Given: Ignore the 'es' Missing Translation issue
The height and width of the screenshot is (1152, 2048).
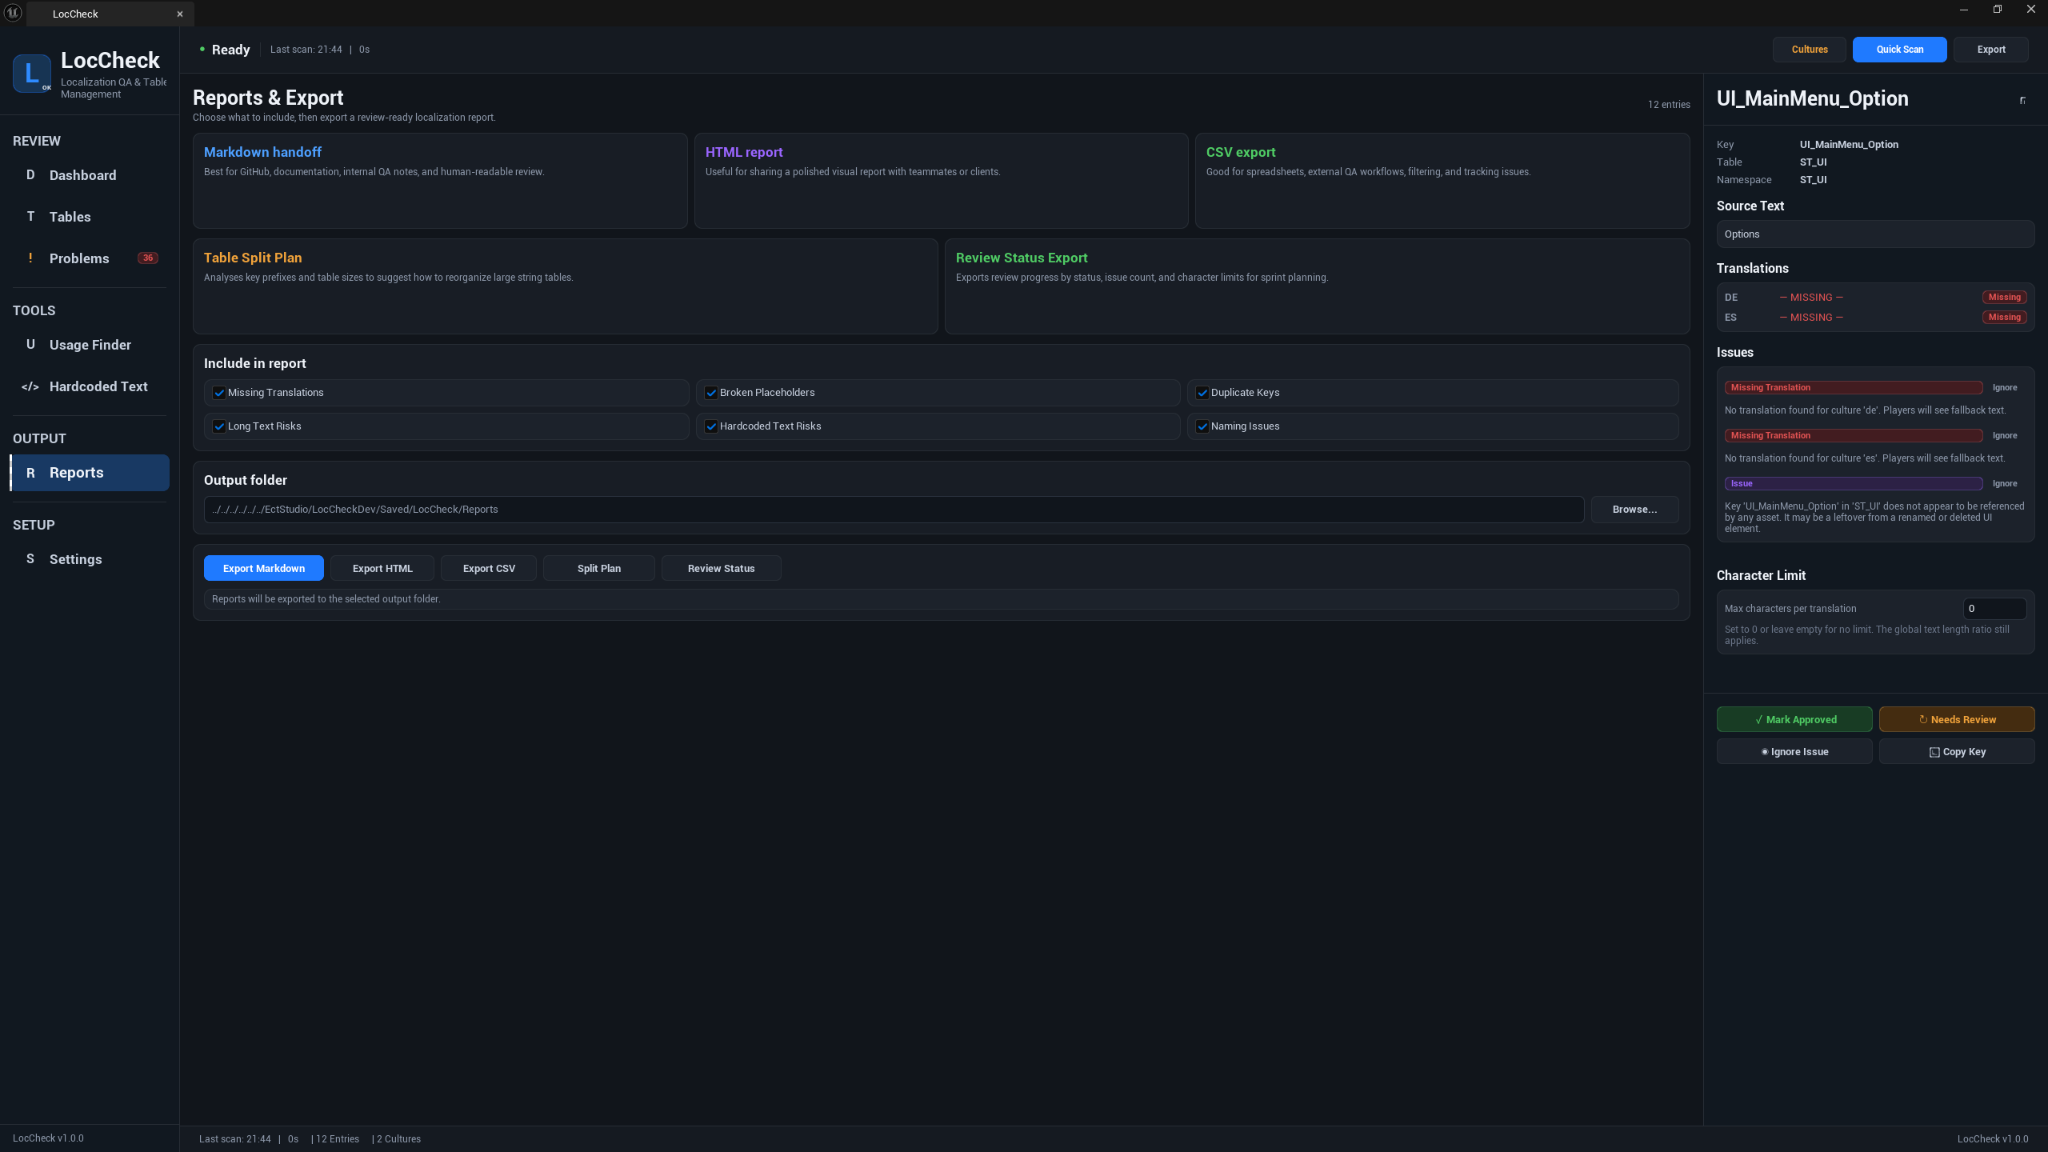Looking at the screenshot, I should pos(2004,435).
